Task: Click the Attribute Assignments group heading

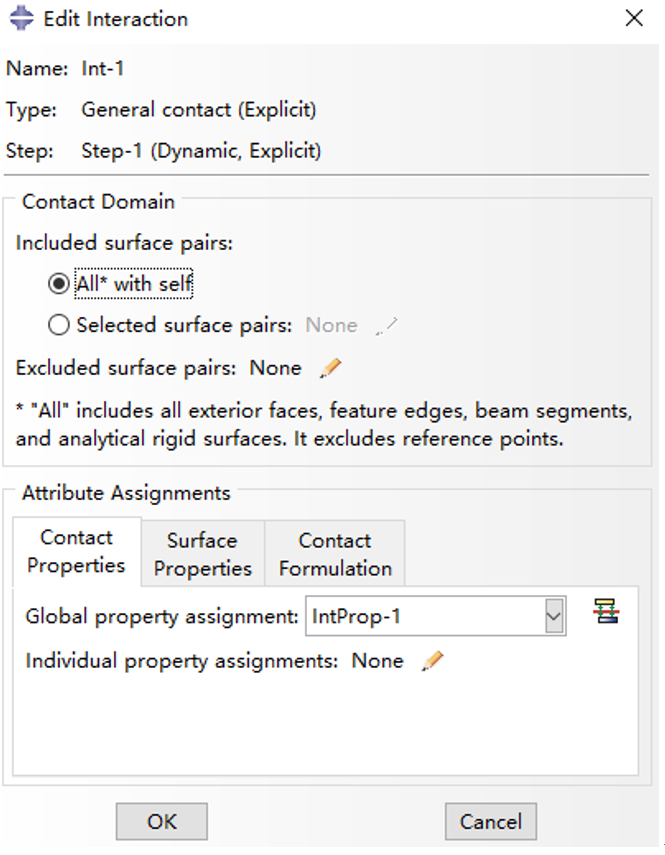Action: coord(126,493)
